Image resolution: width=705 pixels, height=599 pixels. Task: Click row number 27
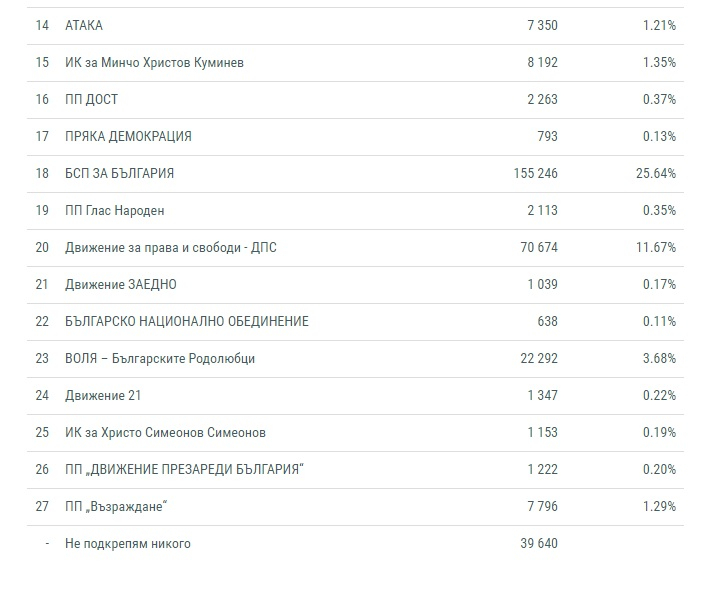point(42,506)
